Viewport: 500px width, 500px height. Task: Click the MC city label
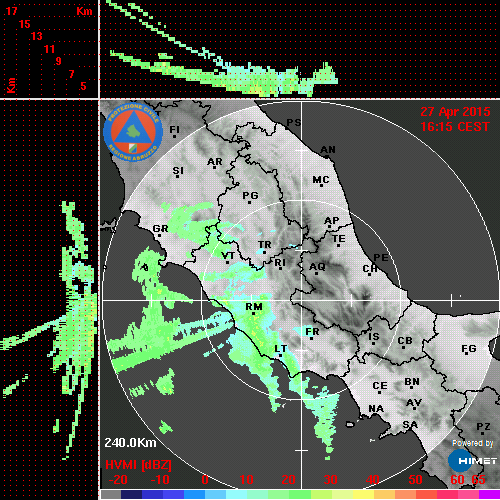tap(321, 180)
